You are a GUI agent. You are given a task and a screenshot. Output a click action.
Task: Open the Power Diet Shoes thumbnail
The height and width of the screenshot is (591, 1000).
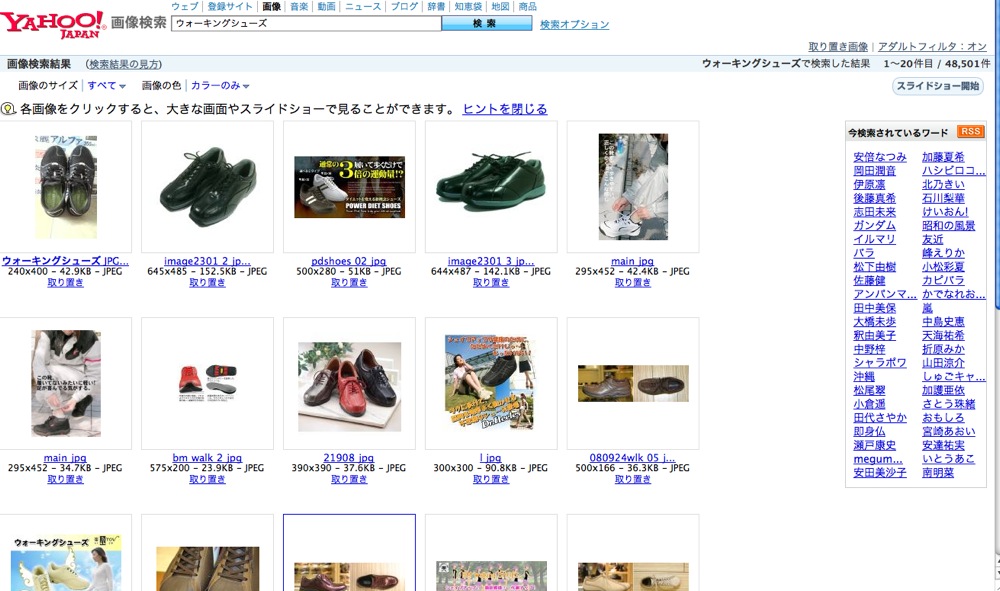click(x=349, y=187)
